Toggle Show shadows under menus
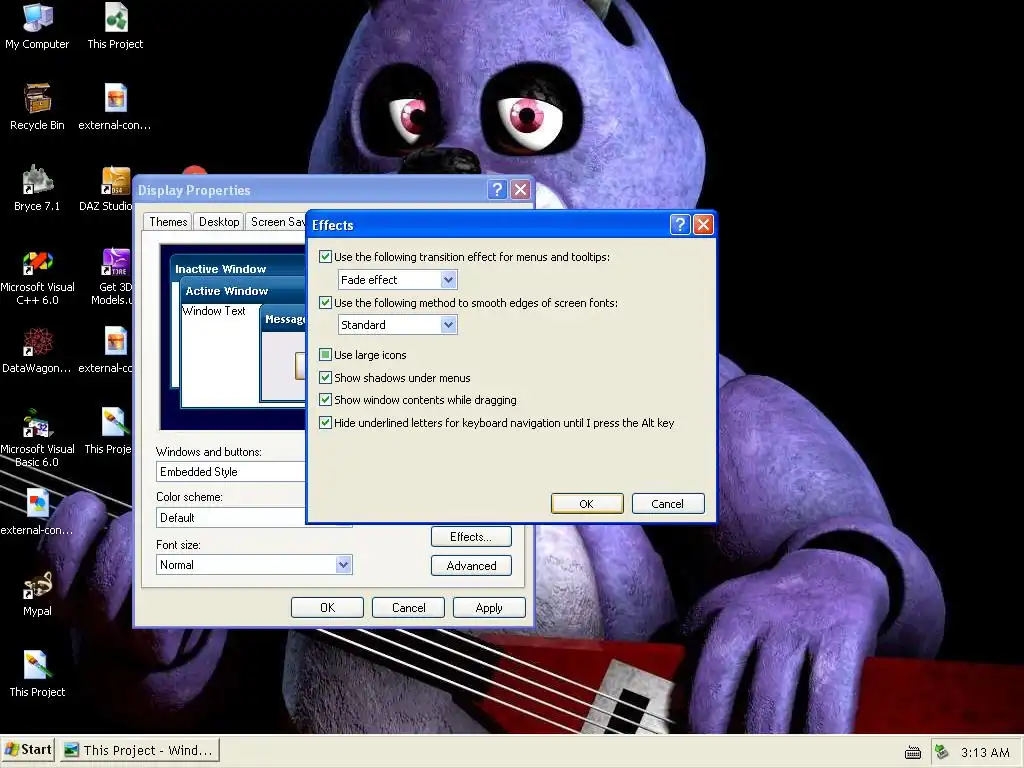This screenshot has height=768, width=1024. point(325,377)
